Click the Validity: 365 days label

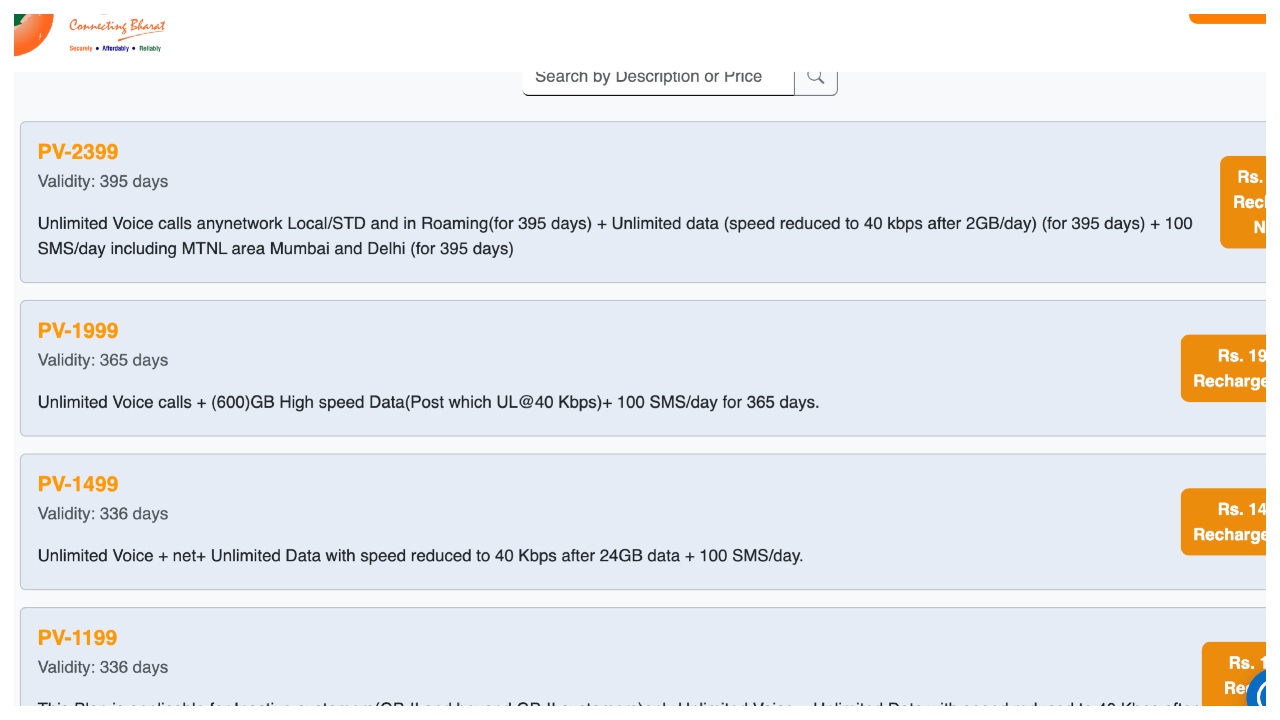click(103, 360)
